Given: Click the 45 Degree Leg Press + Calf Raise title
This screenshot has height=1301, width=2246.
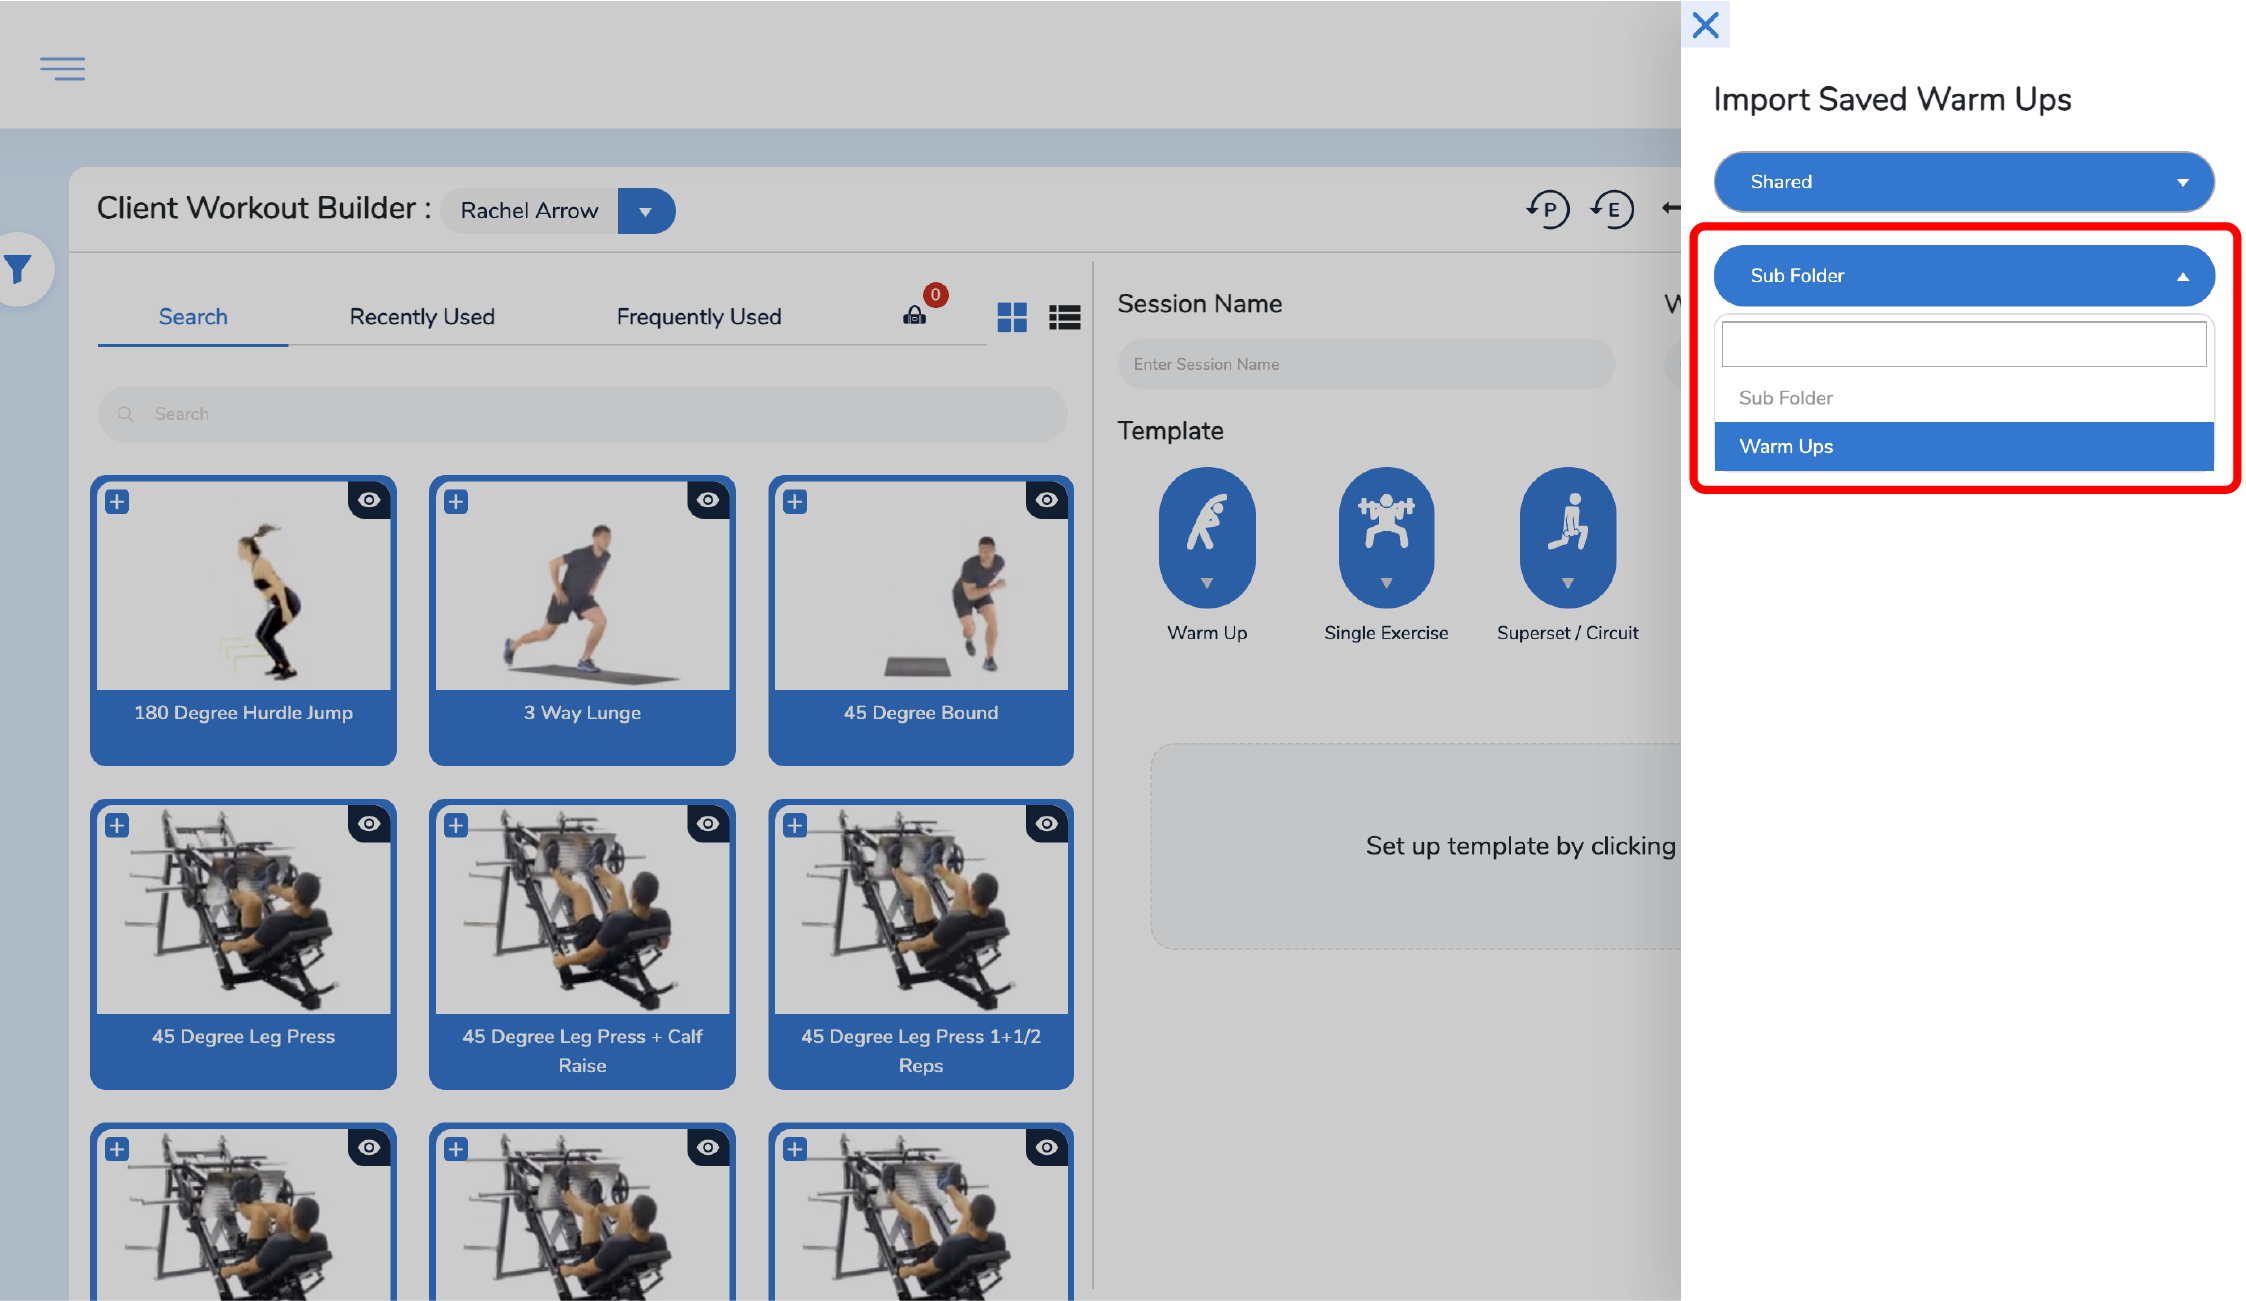Looking at the screenshot, I should pos(582,1051).
